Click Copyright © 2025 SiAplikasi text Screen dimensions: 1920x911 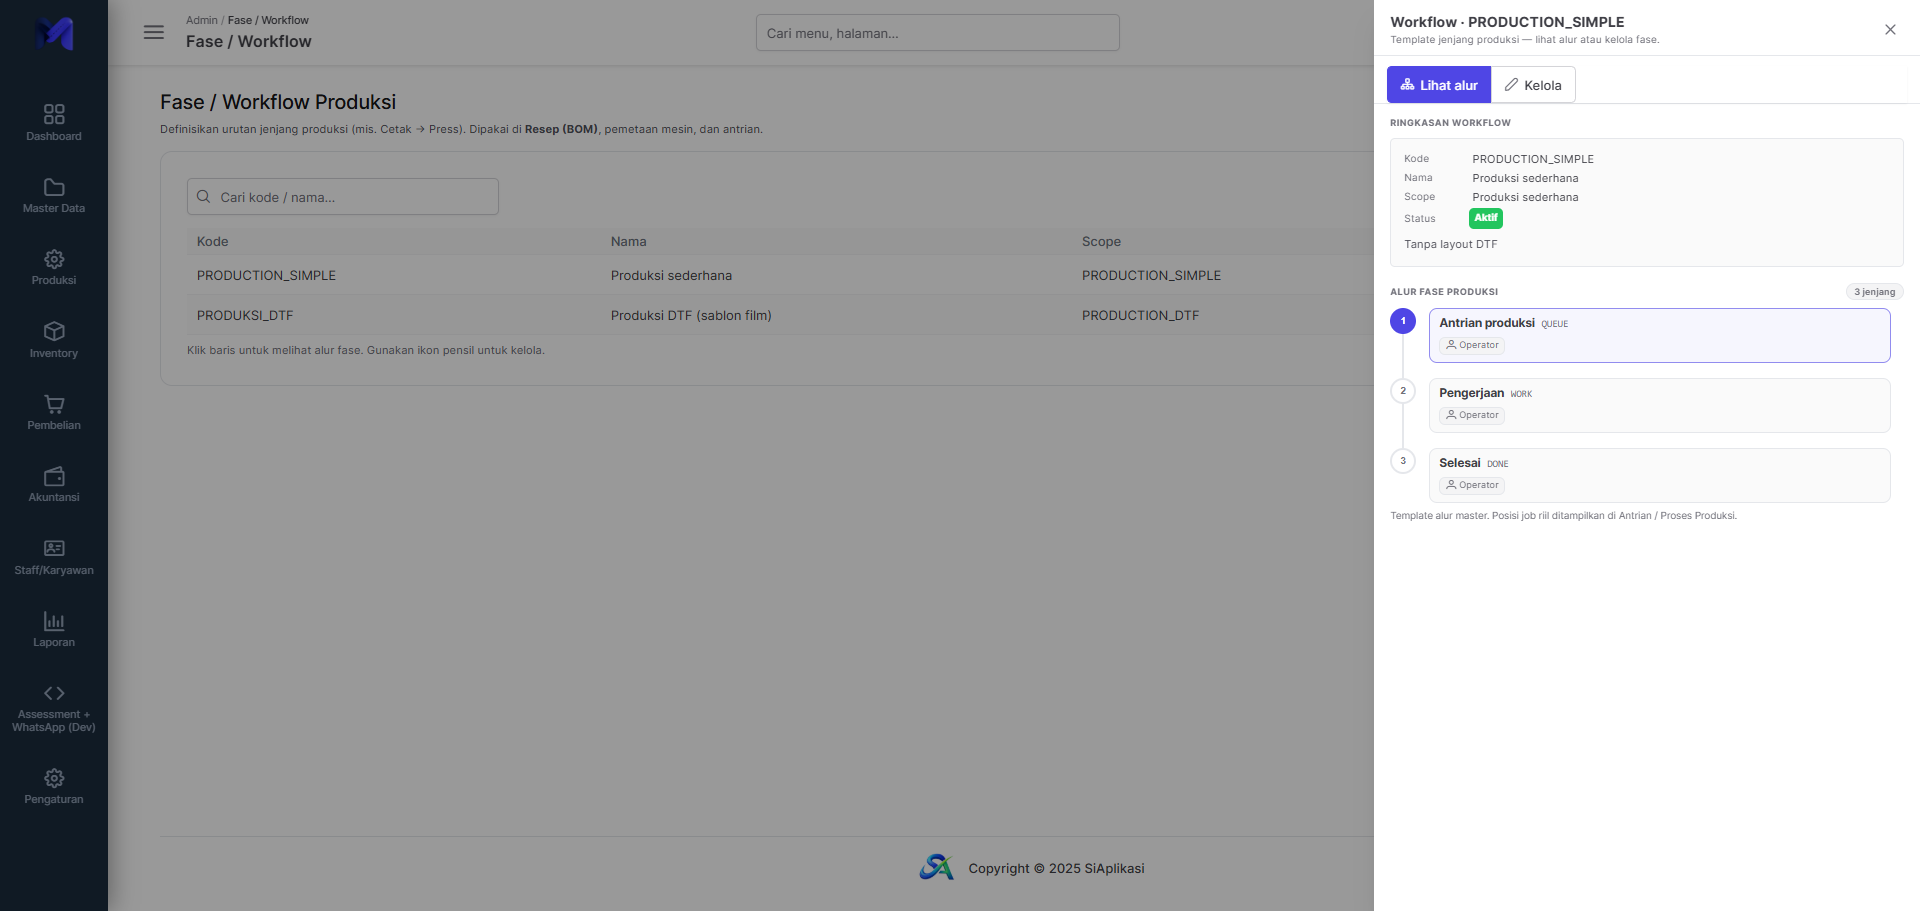pos(1056,868)
